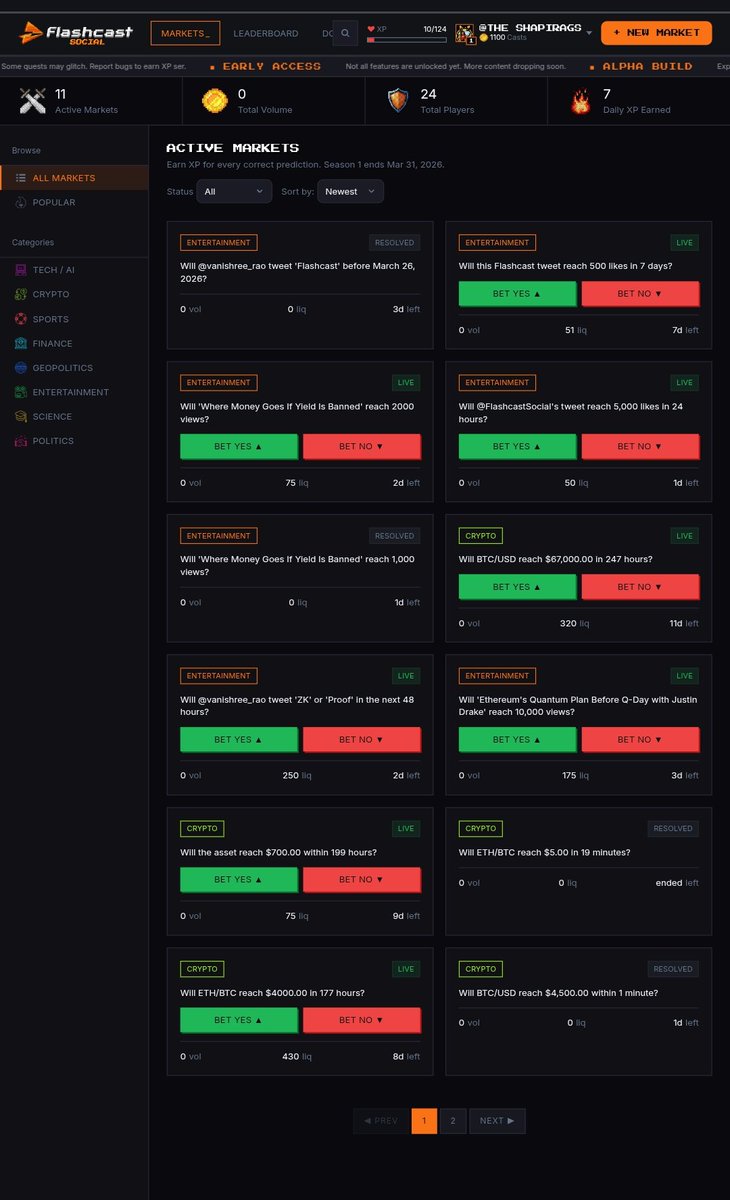
Task: Bet Yes on 2000 views market
Action: tap(239, 446)
